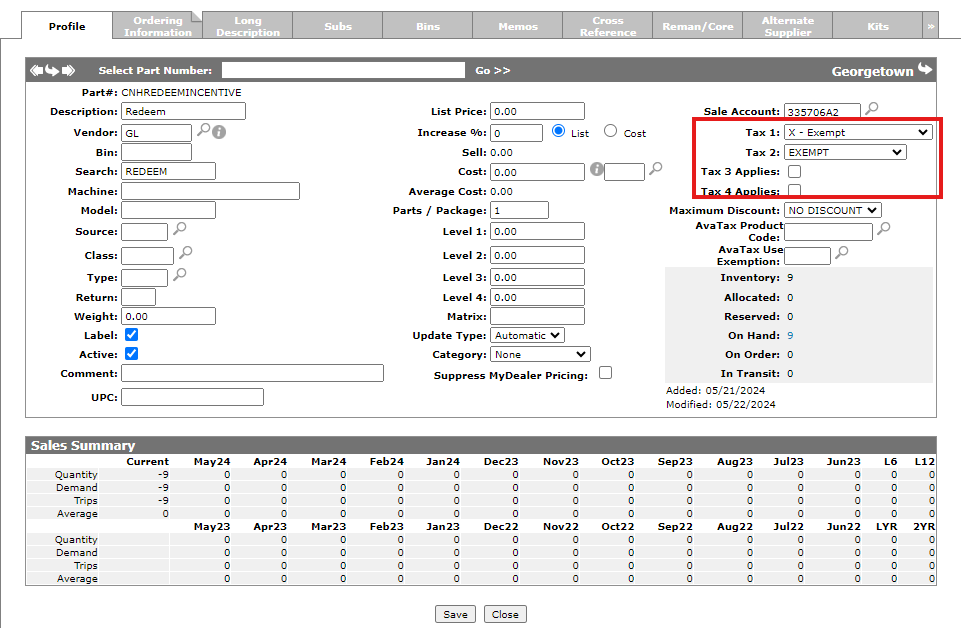Click the AvaTax Product Code lookup icon
The image size is (961, 628).
coord(884,230)
